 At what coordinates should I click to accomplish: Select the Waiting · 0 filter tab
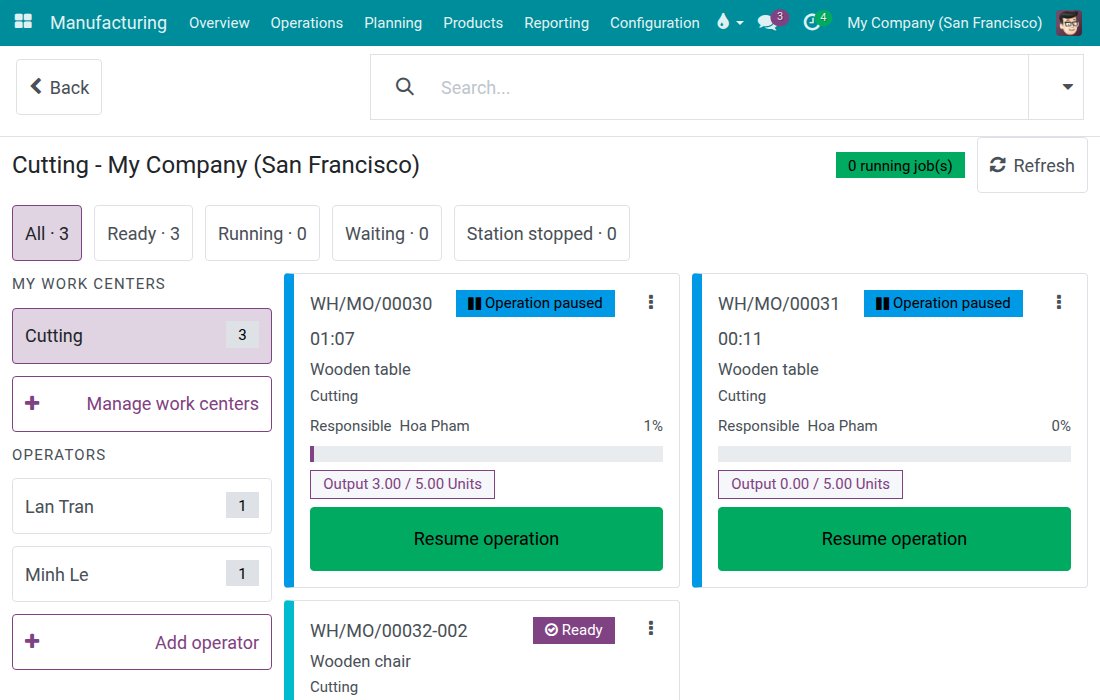[387, 233]
